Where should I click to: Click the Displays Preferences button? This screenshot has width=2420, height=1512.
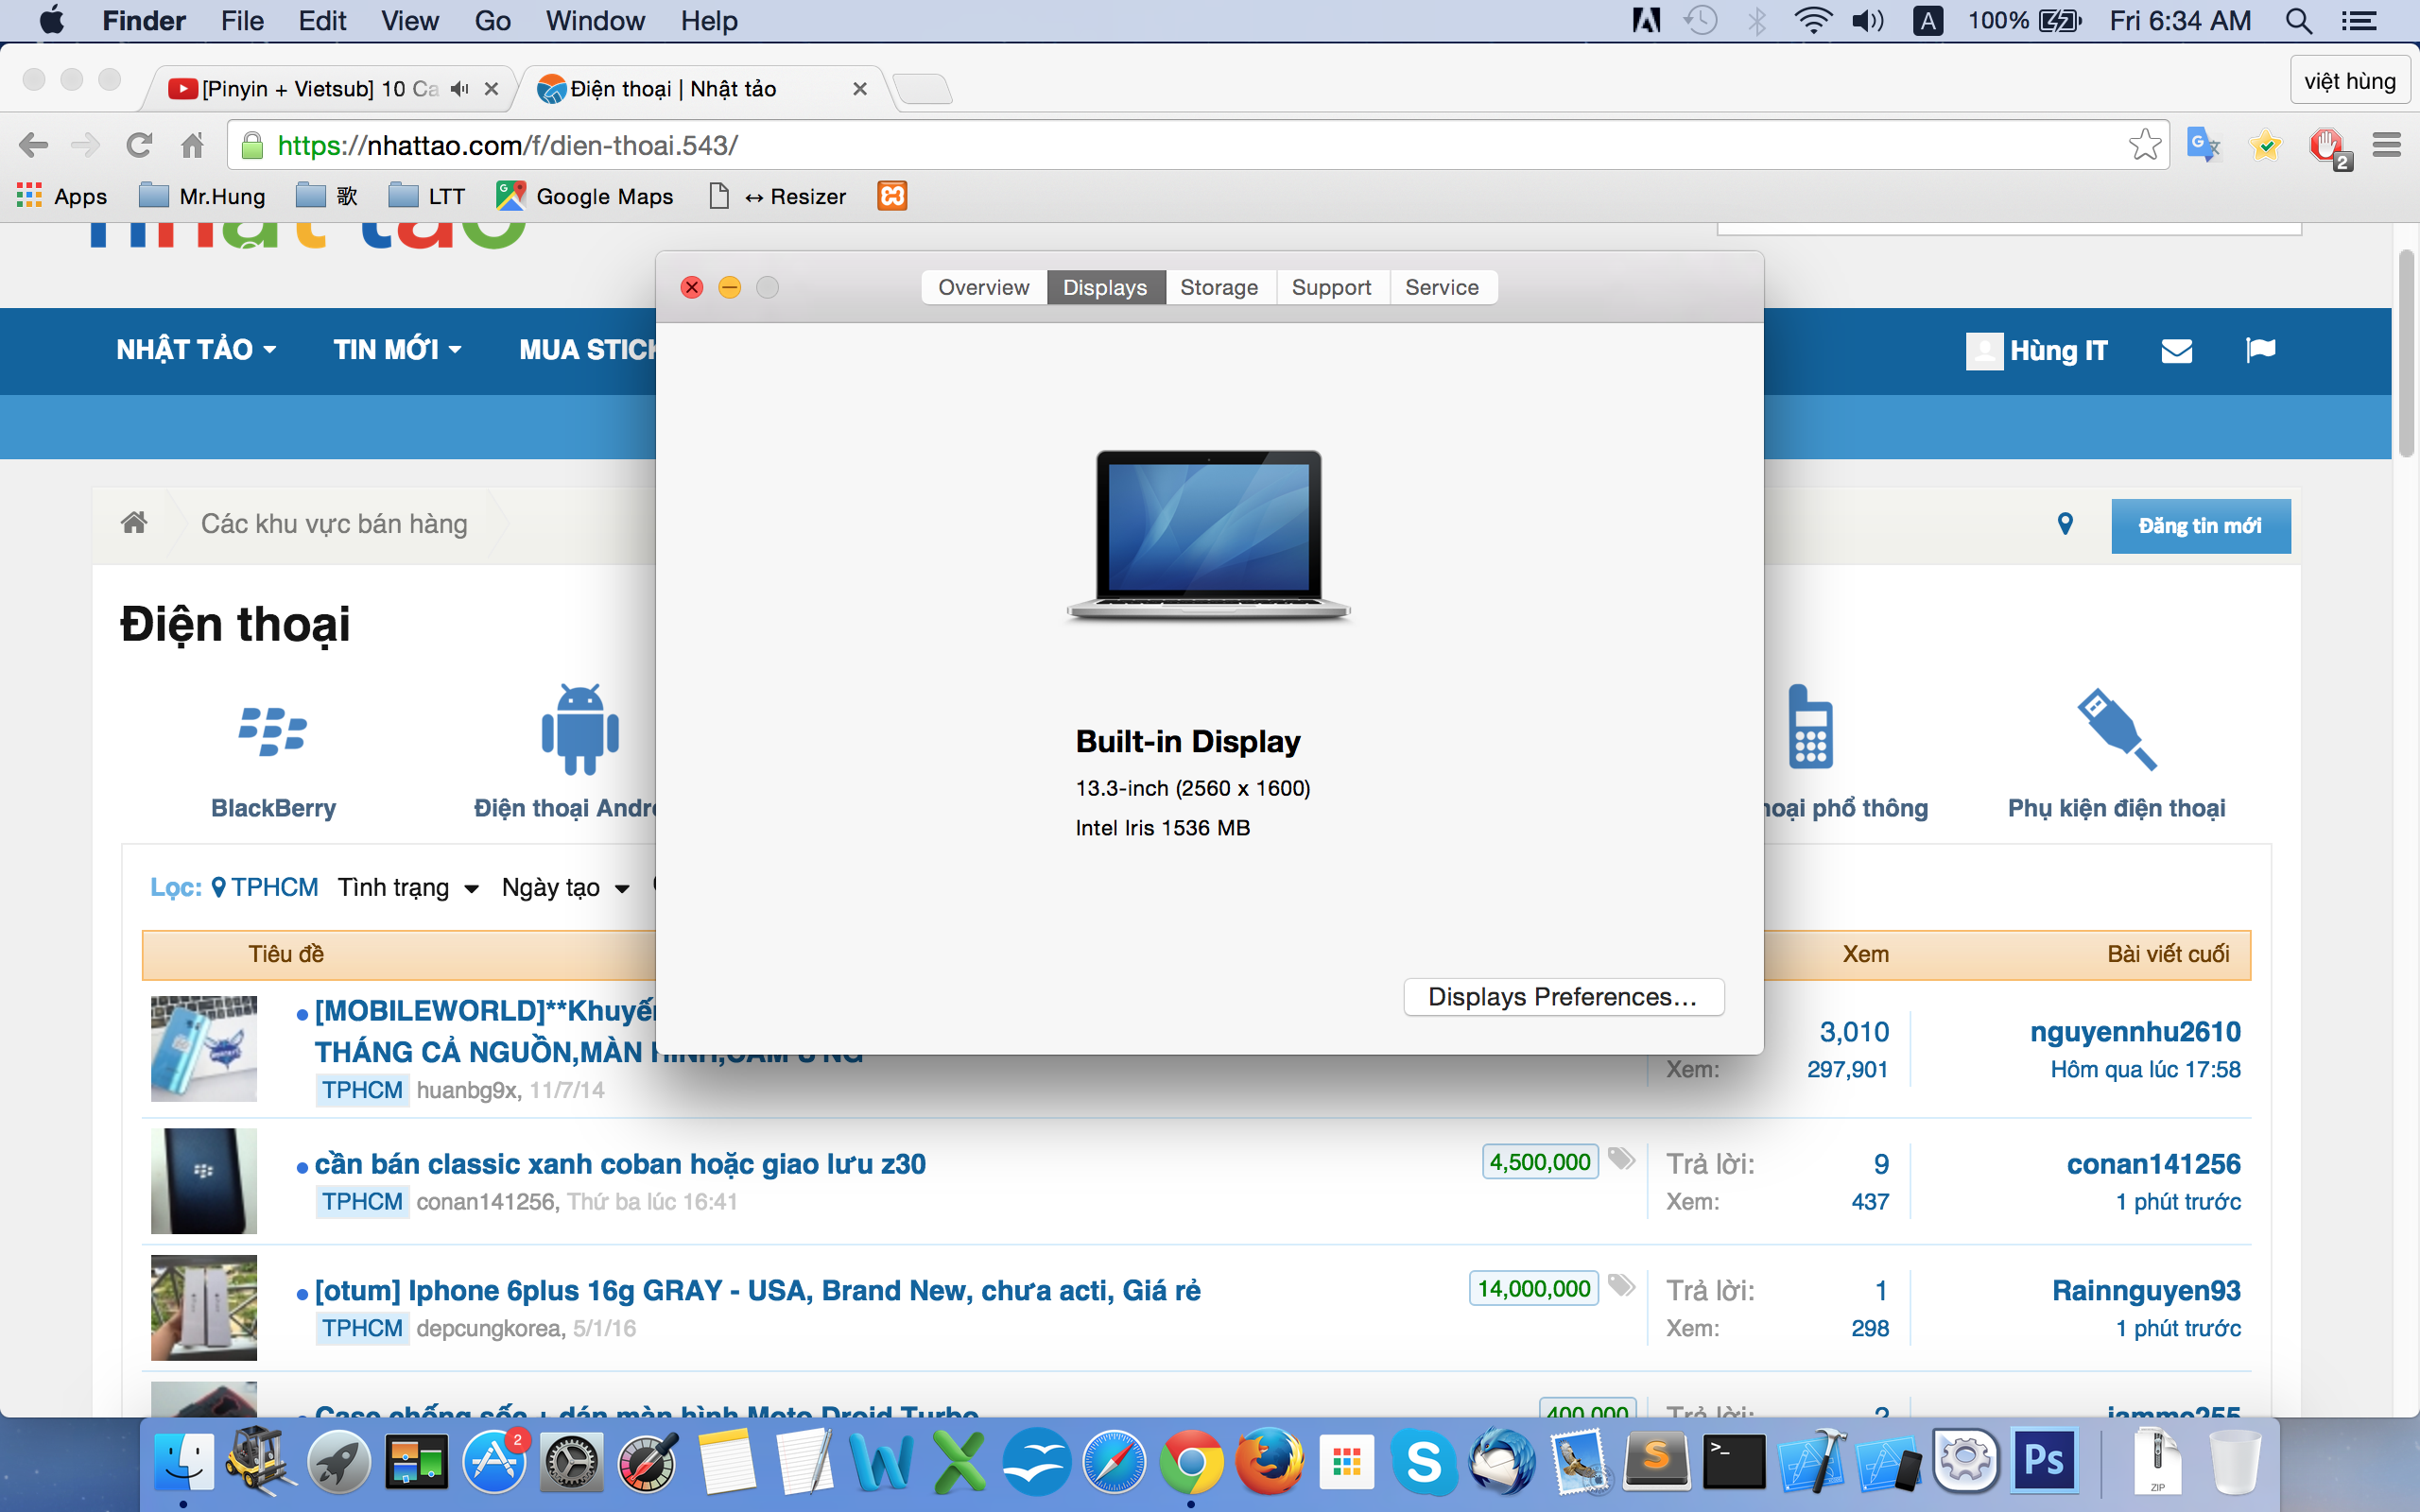click(1562, 996)
